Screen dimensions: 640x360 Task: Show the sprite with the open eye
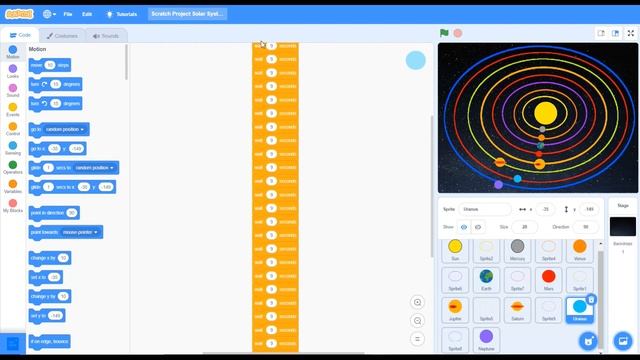tap(464, 227)
